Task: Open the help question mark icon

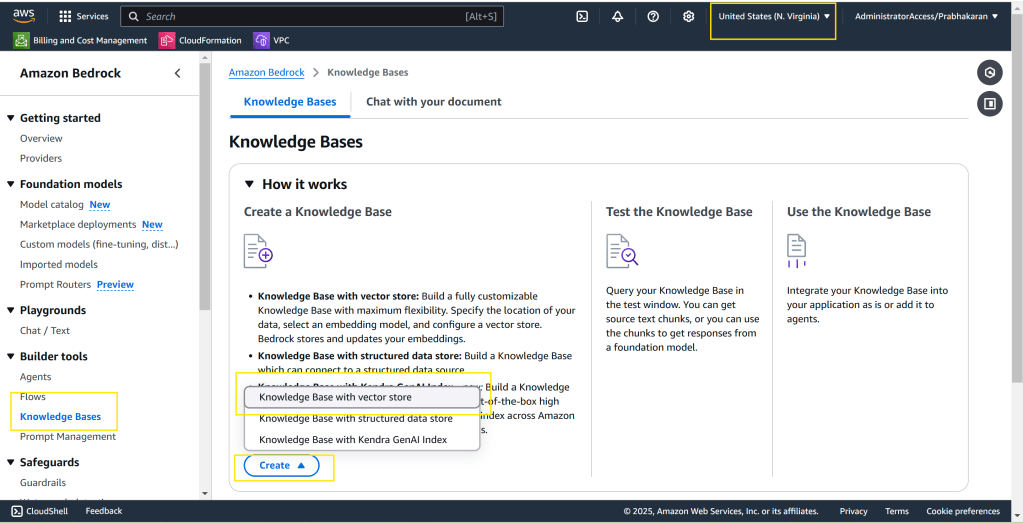Action: pyautogui.click(x=653, y=16)
